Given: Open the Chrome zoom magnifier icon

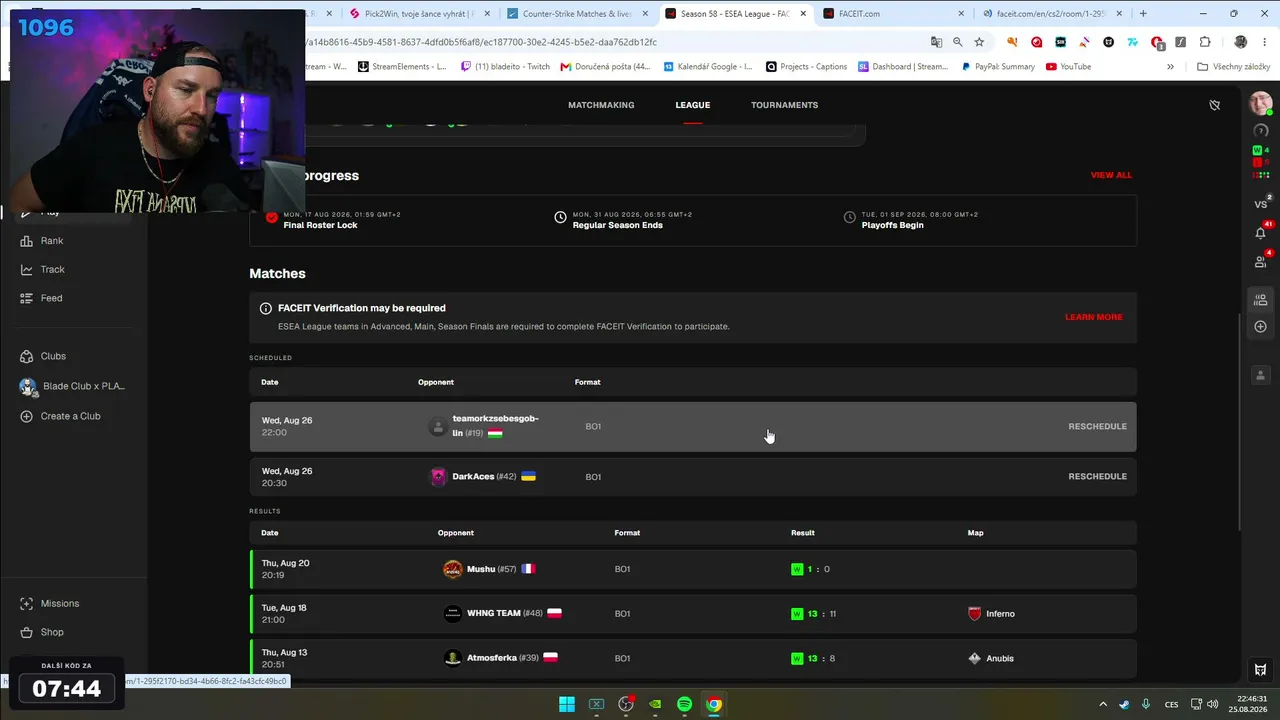Looking at the screenshot, I should [958, 42].
